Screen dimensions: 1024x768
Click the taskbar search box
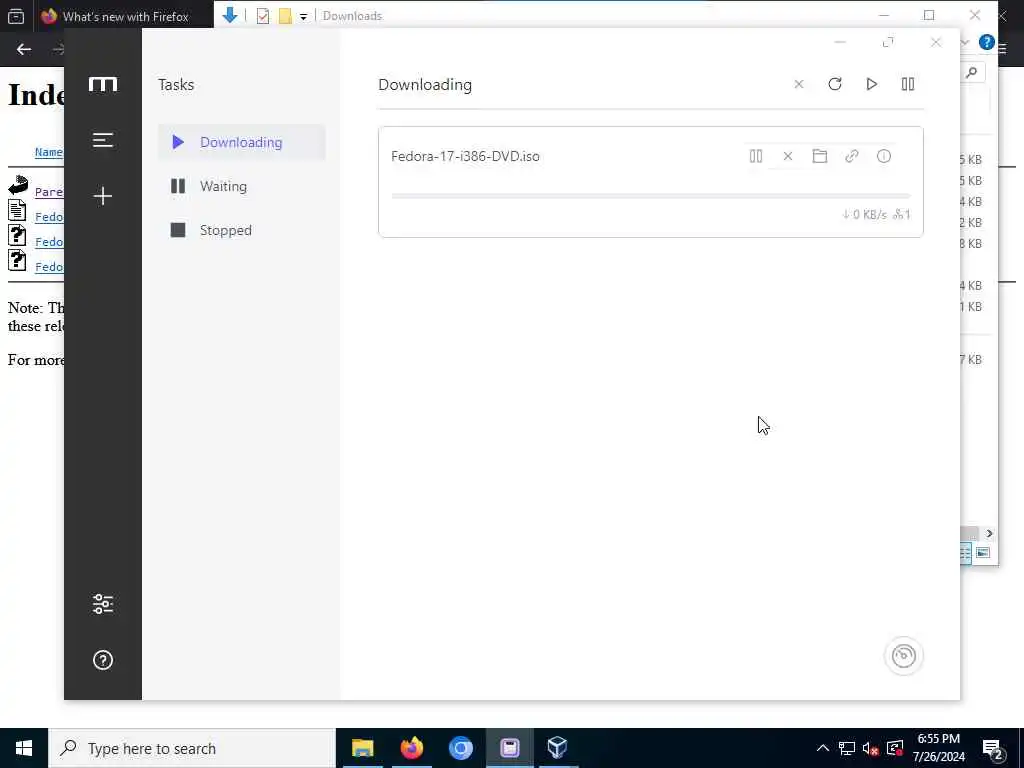(192, 748)
